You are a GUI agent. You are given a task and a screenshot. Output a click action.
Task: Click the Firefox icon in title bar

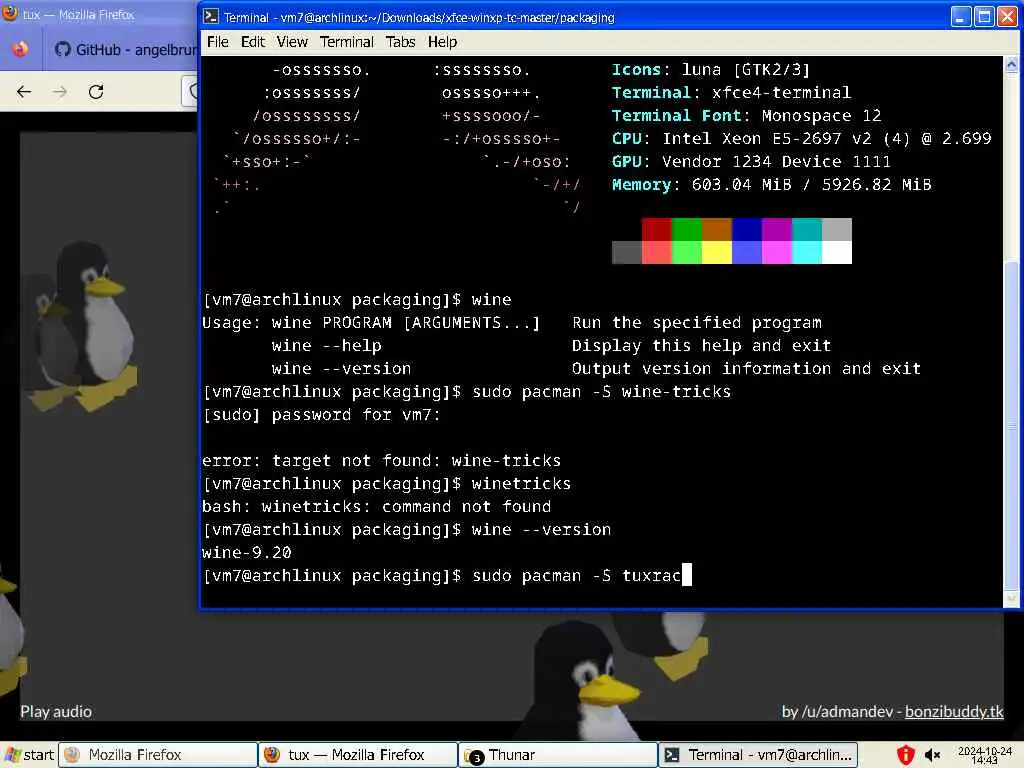tap(10, 14)
